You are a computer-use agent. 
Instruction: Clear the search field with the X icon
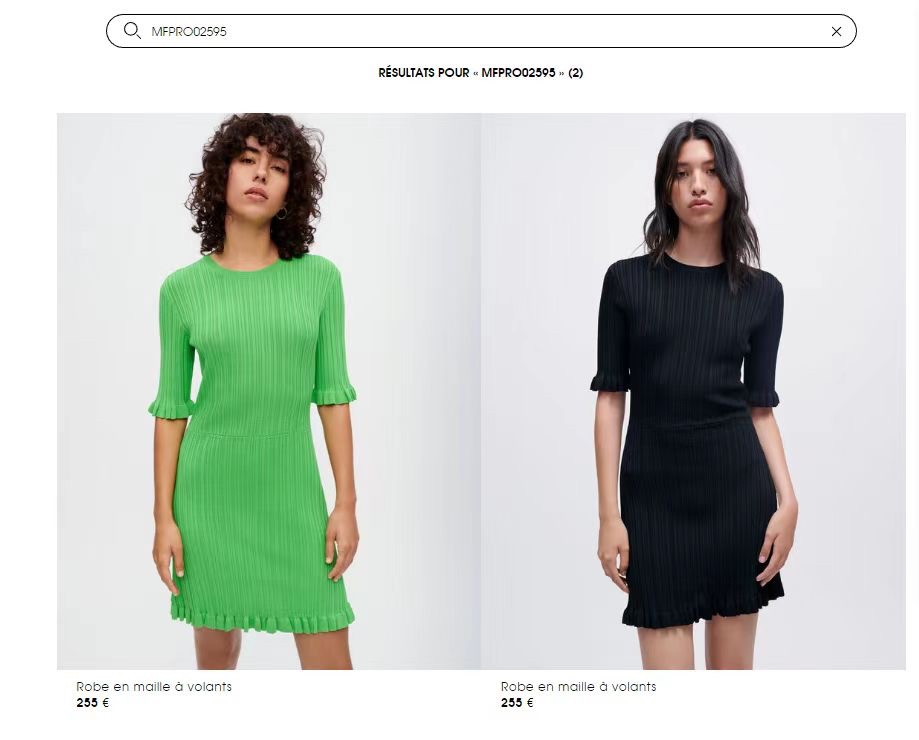(836, 32)
